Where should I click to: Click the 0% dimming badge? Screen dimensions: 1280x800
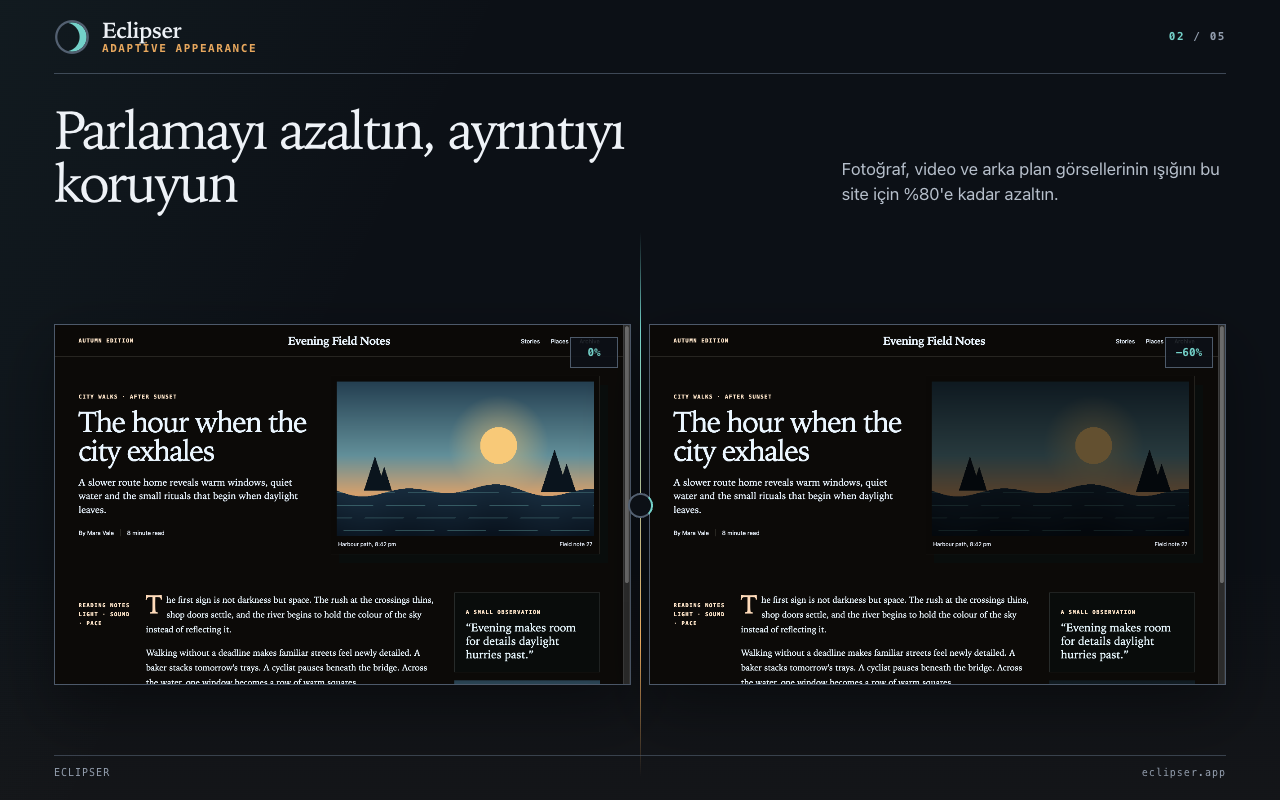point(594,352)
